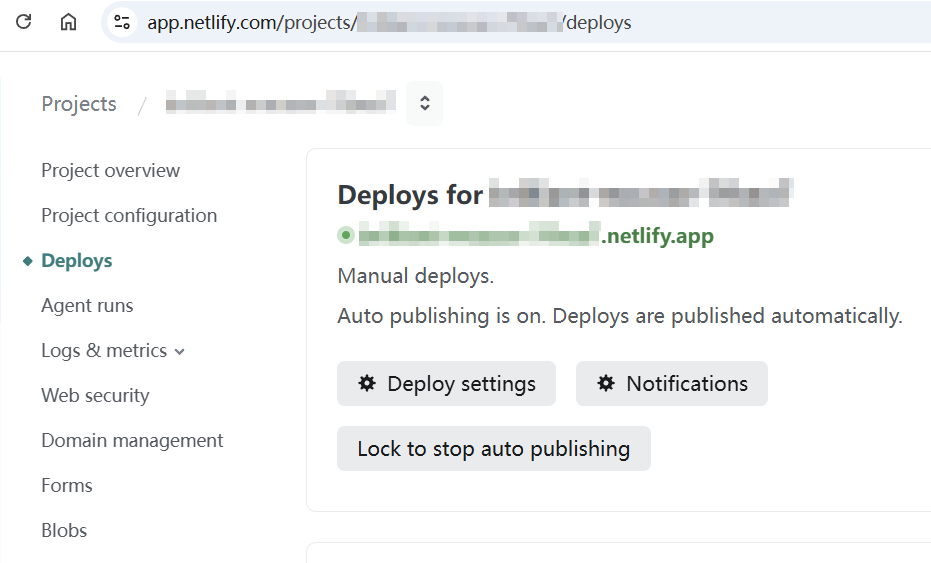Viewport: 931px width, 563px height.
Task: Open Project overview in sidebar
Action: 110,170
